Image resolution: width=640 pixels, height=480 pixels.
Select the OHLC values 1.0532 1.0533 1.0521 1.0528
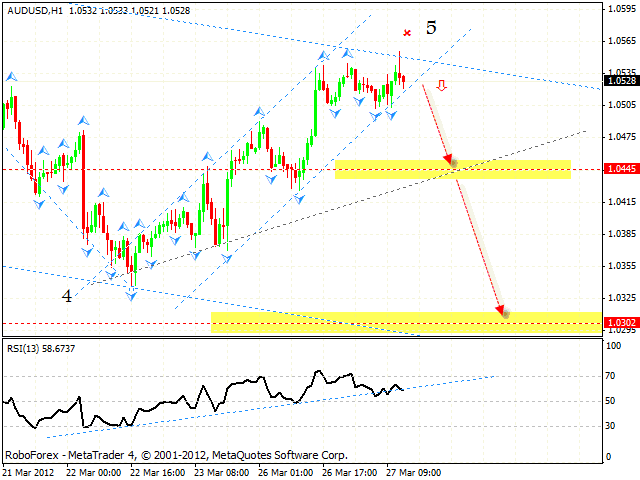click(129, 11)
